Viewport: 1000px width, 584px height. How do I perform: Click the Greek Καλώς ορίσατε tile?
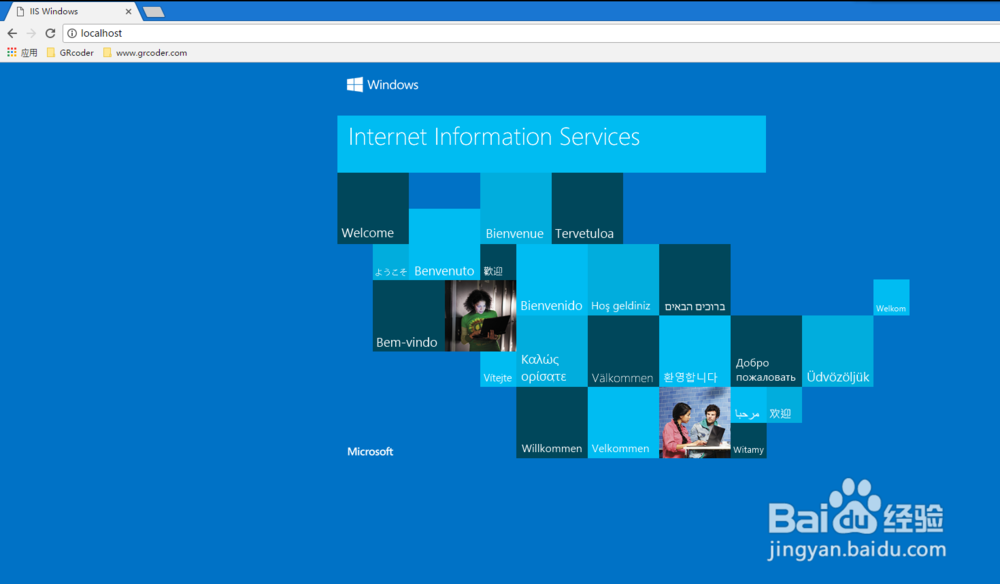[552, 351]
